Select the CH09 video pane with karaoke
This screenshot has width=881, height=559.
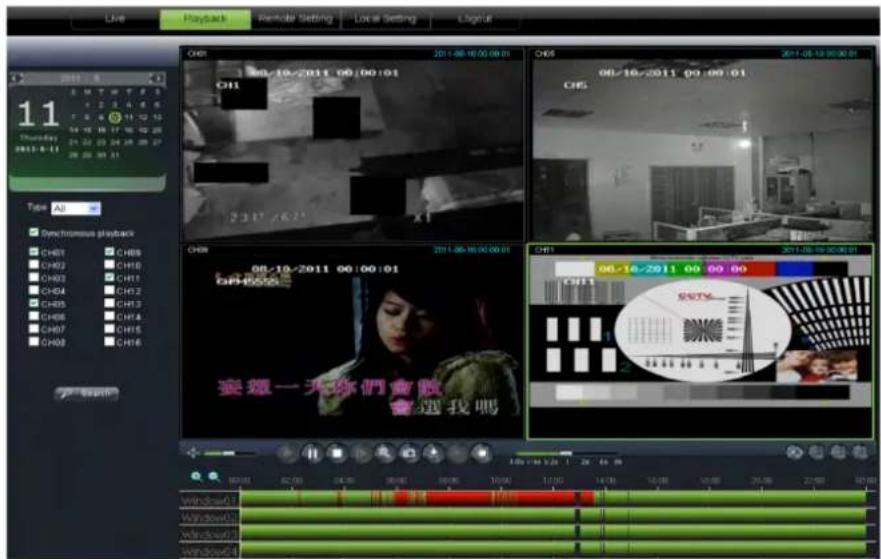(352, 341)
